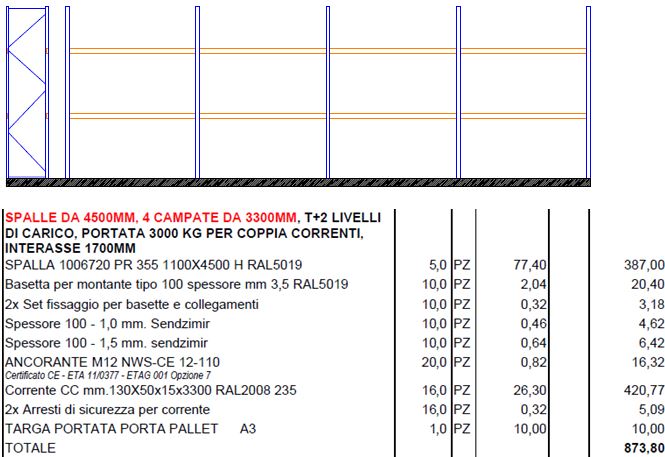Click amount 4,62
This screenshot has height=457, width=665.
(651, 323)
